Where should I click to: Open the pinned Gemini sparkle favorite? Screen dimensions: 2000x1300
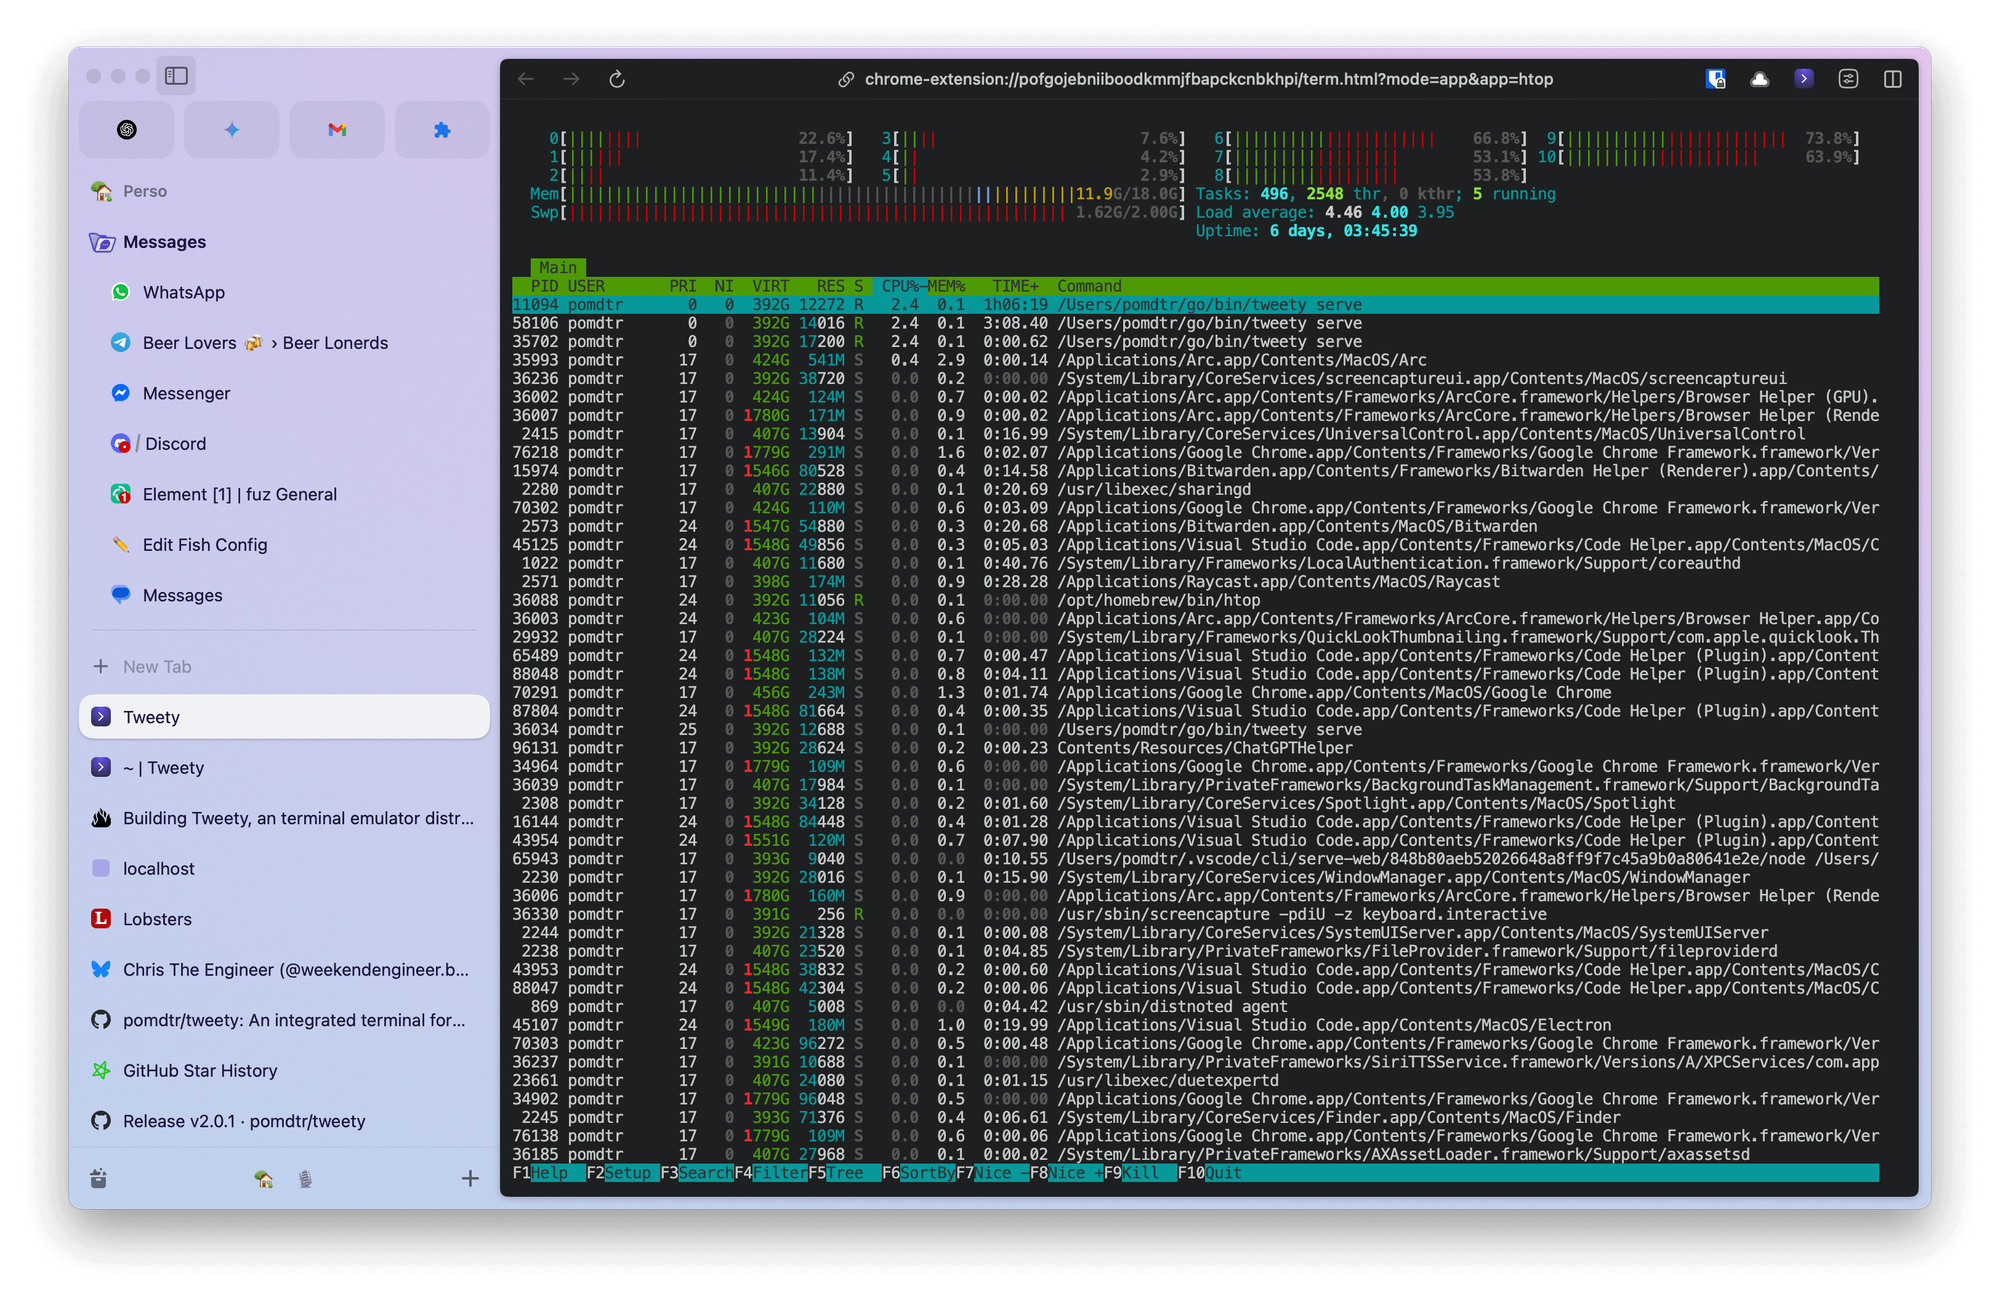(232, 130)
